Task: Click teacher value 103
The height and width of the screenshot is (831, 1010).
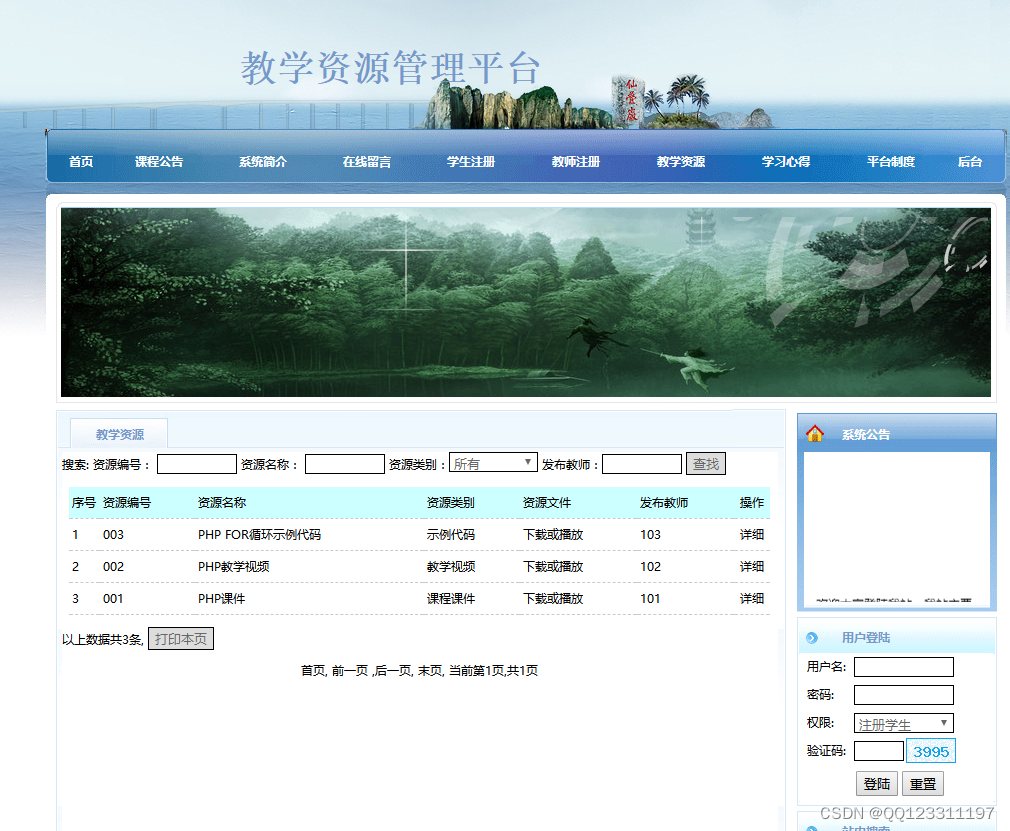Action: pyautogui.click(x=650, y=535)
